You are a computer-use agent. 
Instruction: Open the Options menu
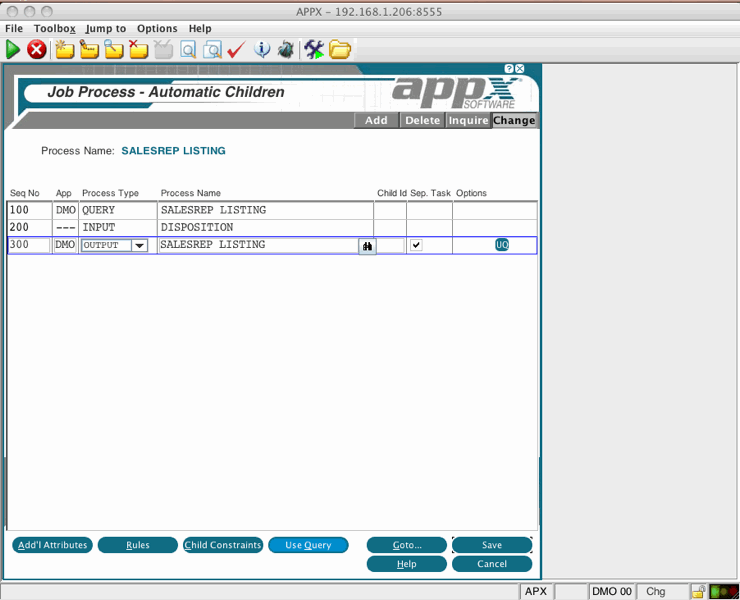pyautogui.click(x=157, y=29)
